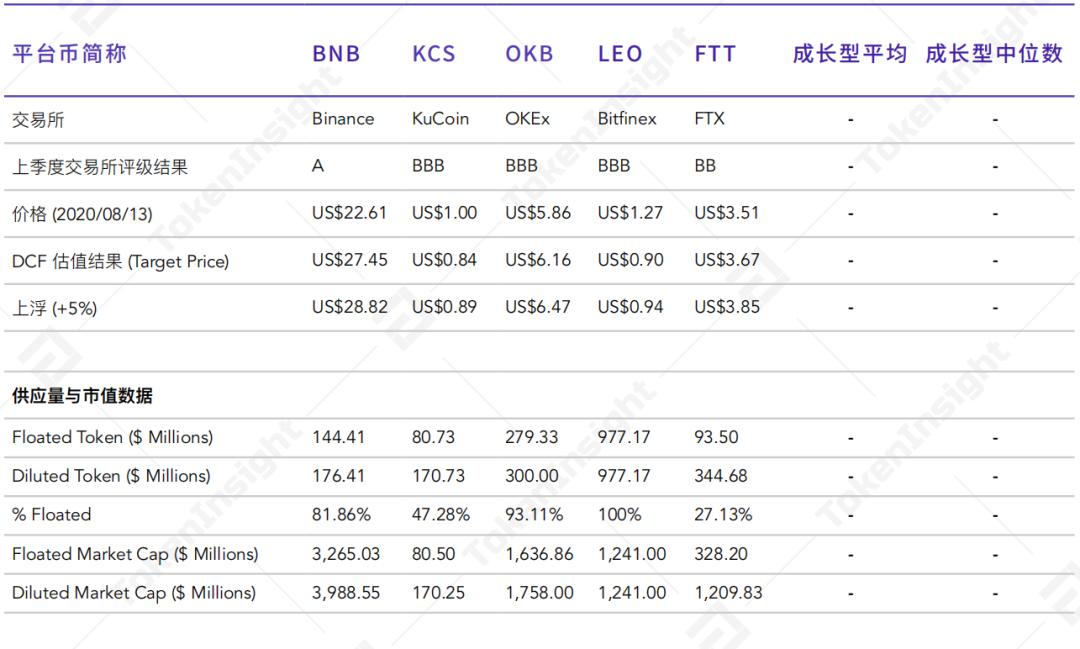The width and height of the screenshot is (1080, 649).
Task: Click the Floated Token ($ Millions) row label
Action: 112,437
